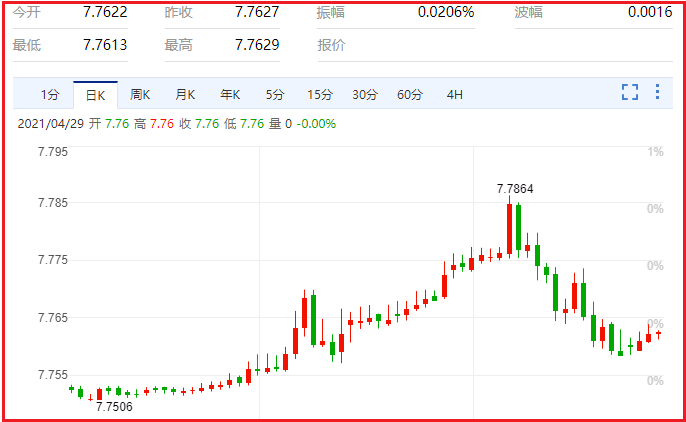686x422 pixels.
Task: Click the 7.755 axis label
Action: (x=52, y=375)
